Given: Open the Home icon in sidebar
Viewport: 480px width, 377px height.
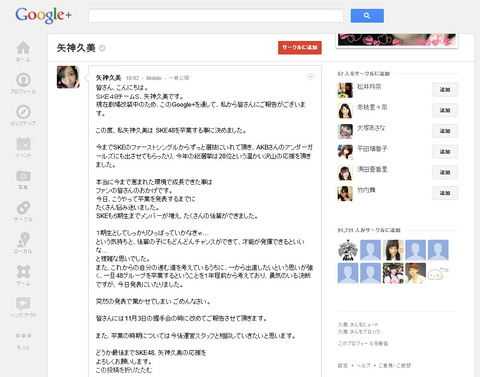Looking at the screenshot, I should click(23, 48).
